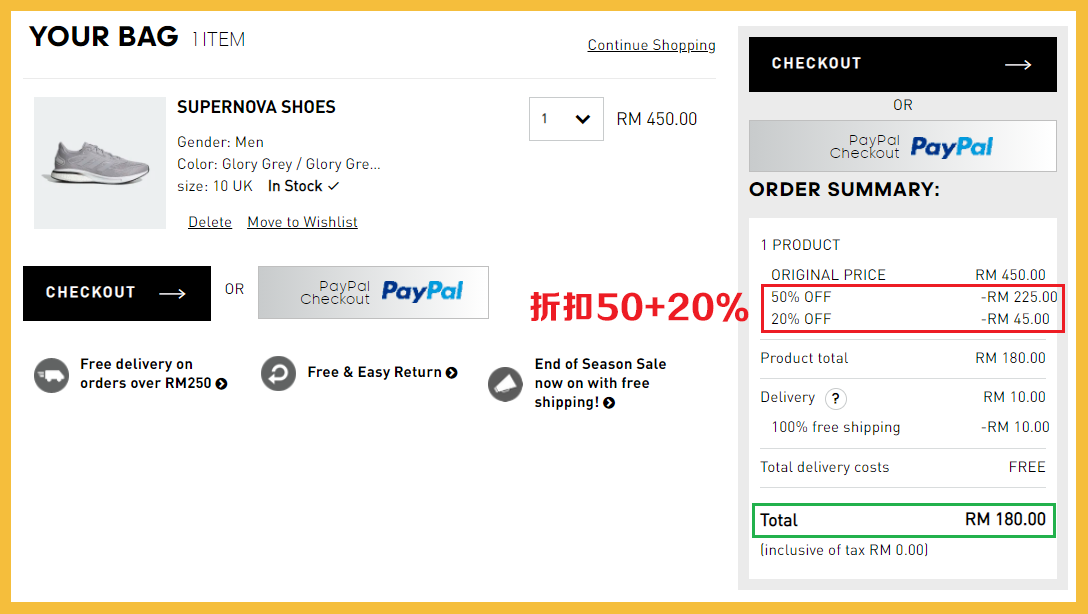Click the delivery truck icon
The height and width of the screenshot is (614, 1088).
(51, 375)
